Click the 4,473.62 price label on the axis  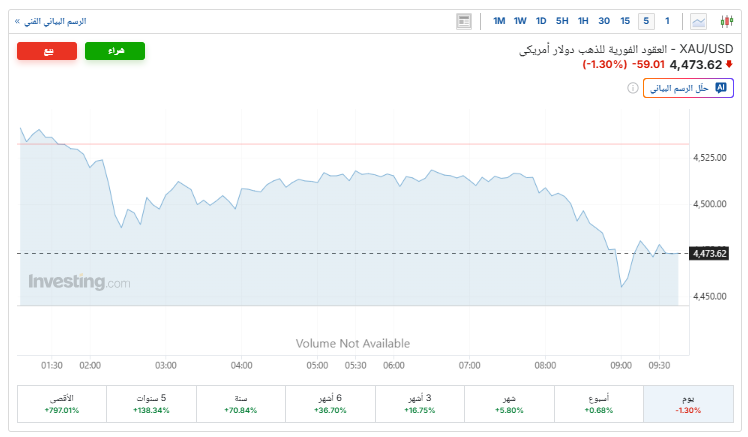[709, 253]
